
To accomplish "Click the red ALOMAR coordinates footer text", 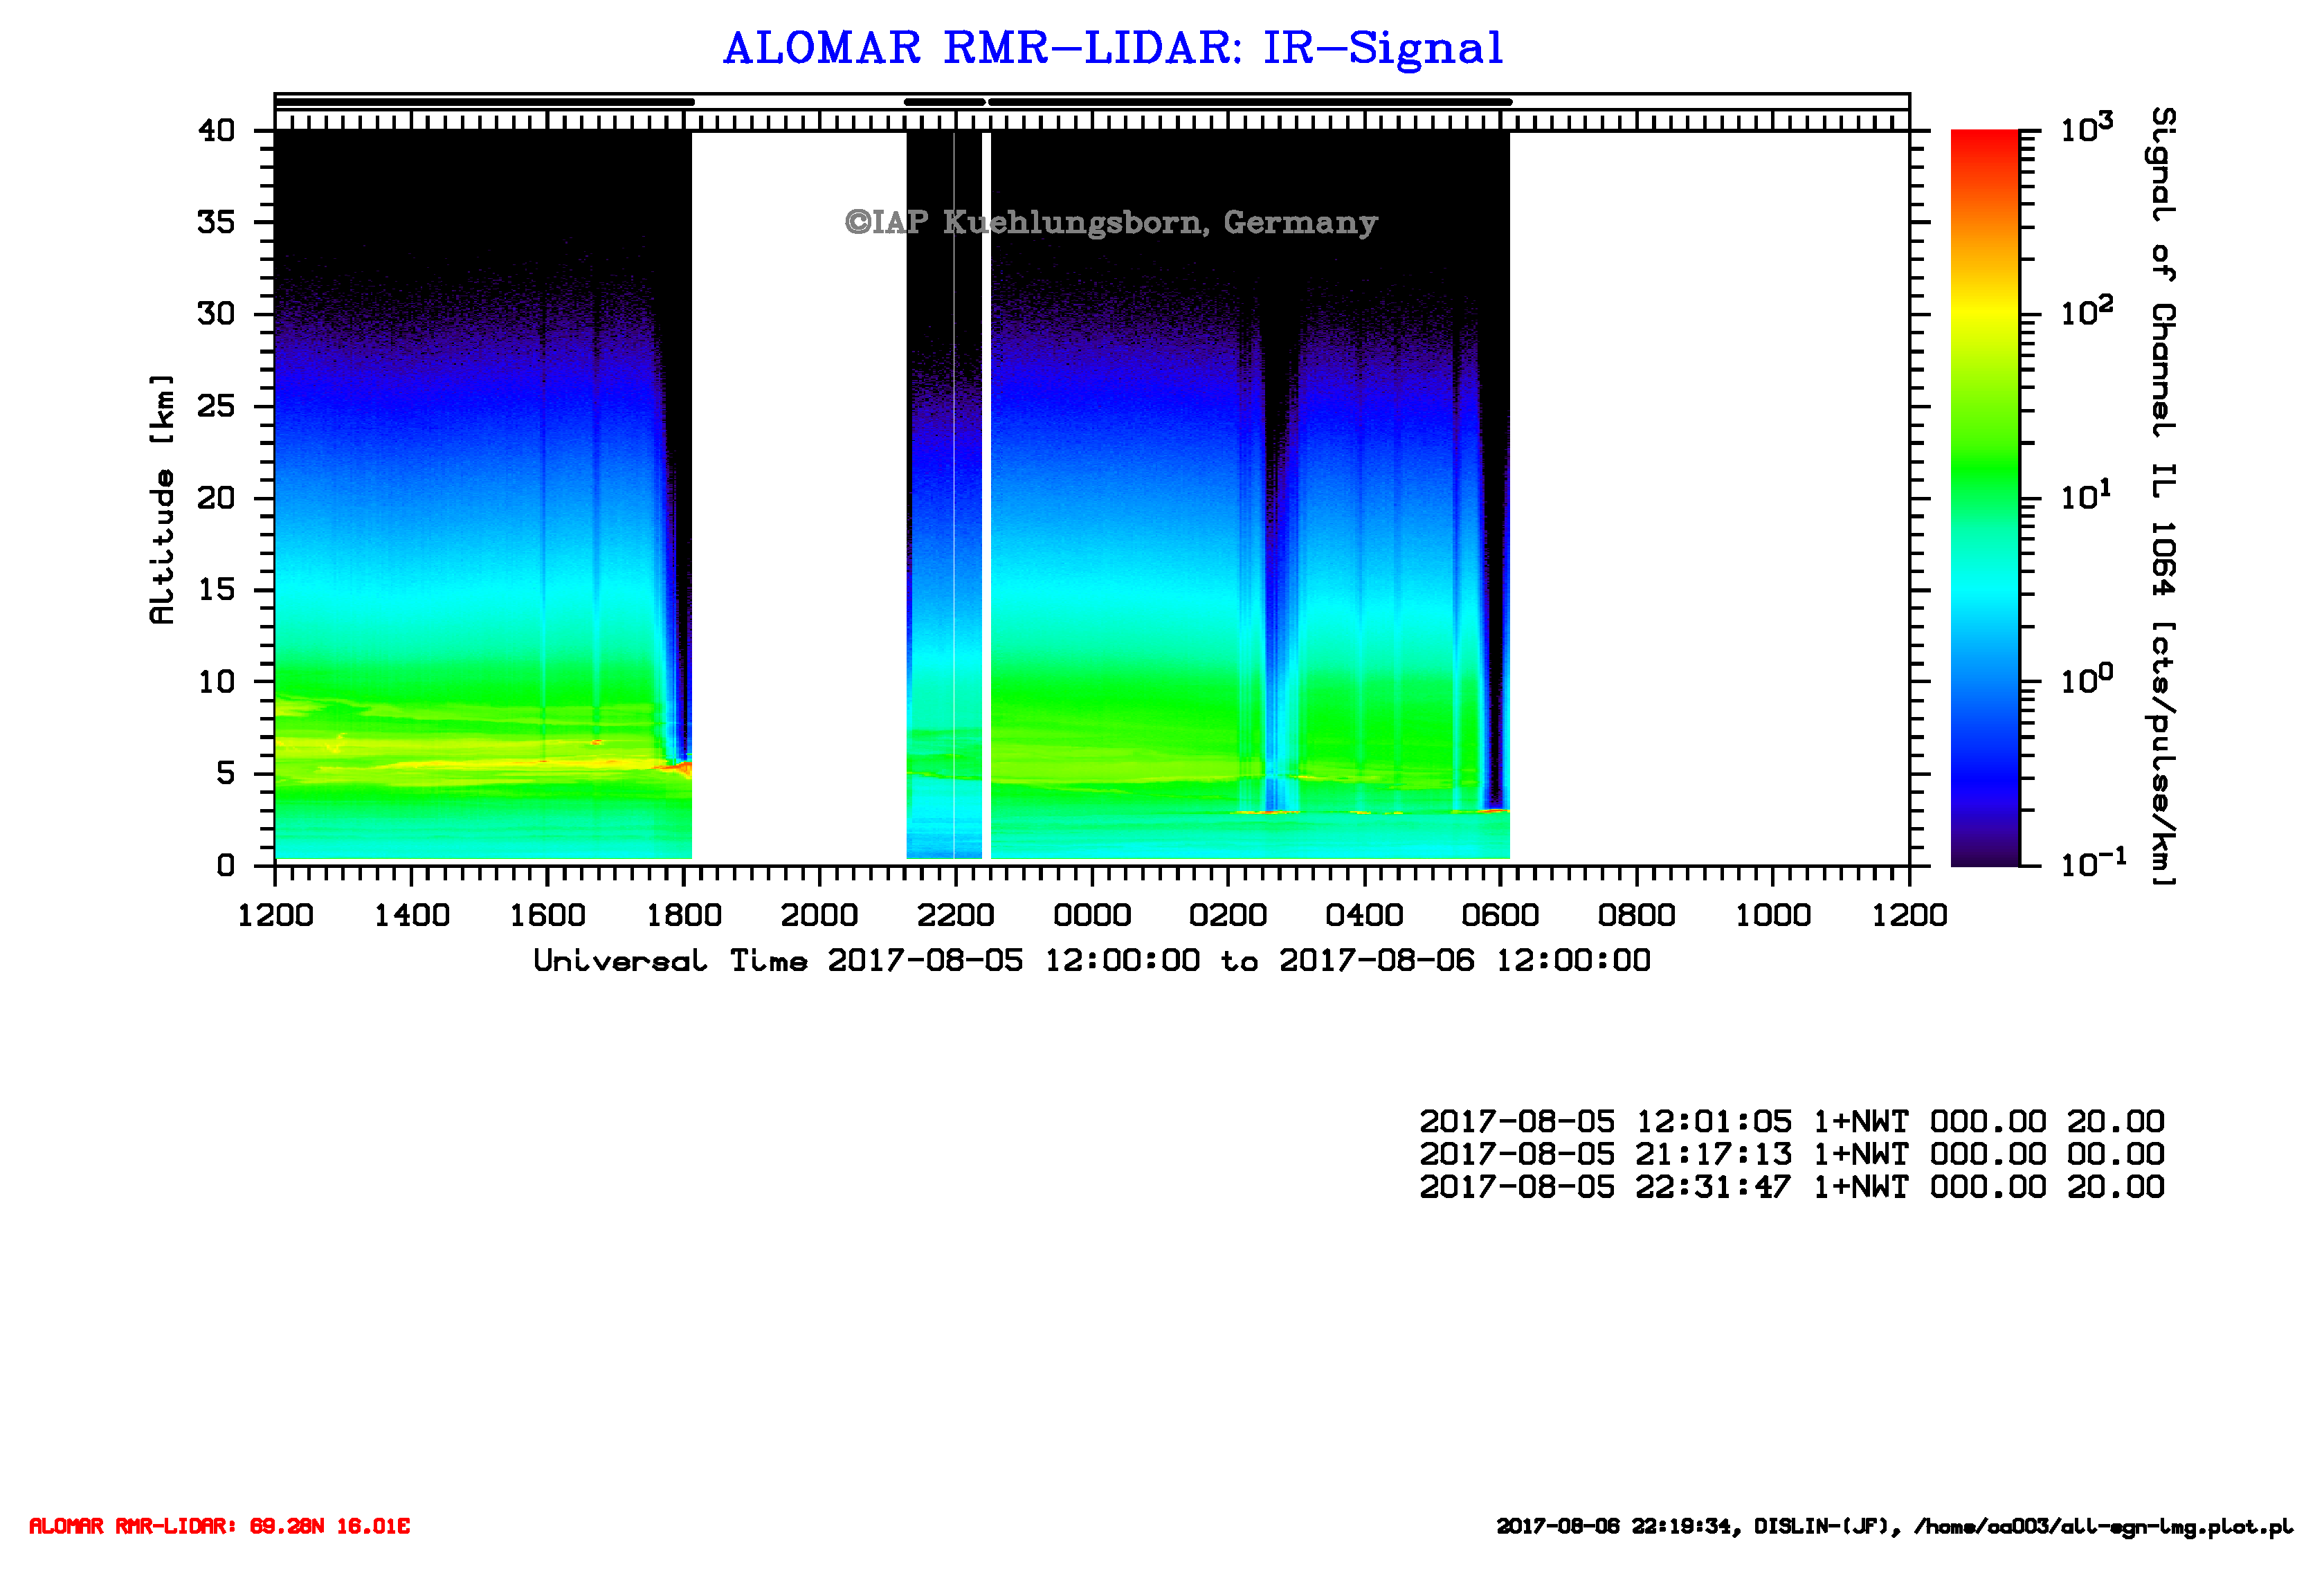I will click(x=219, y=1526).
